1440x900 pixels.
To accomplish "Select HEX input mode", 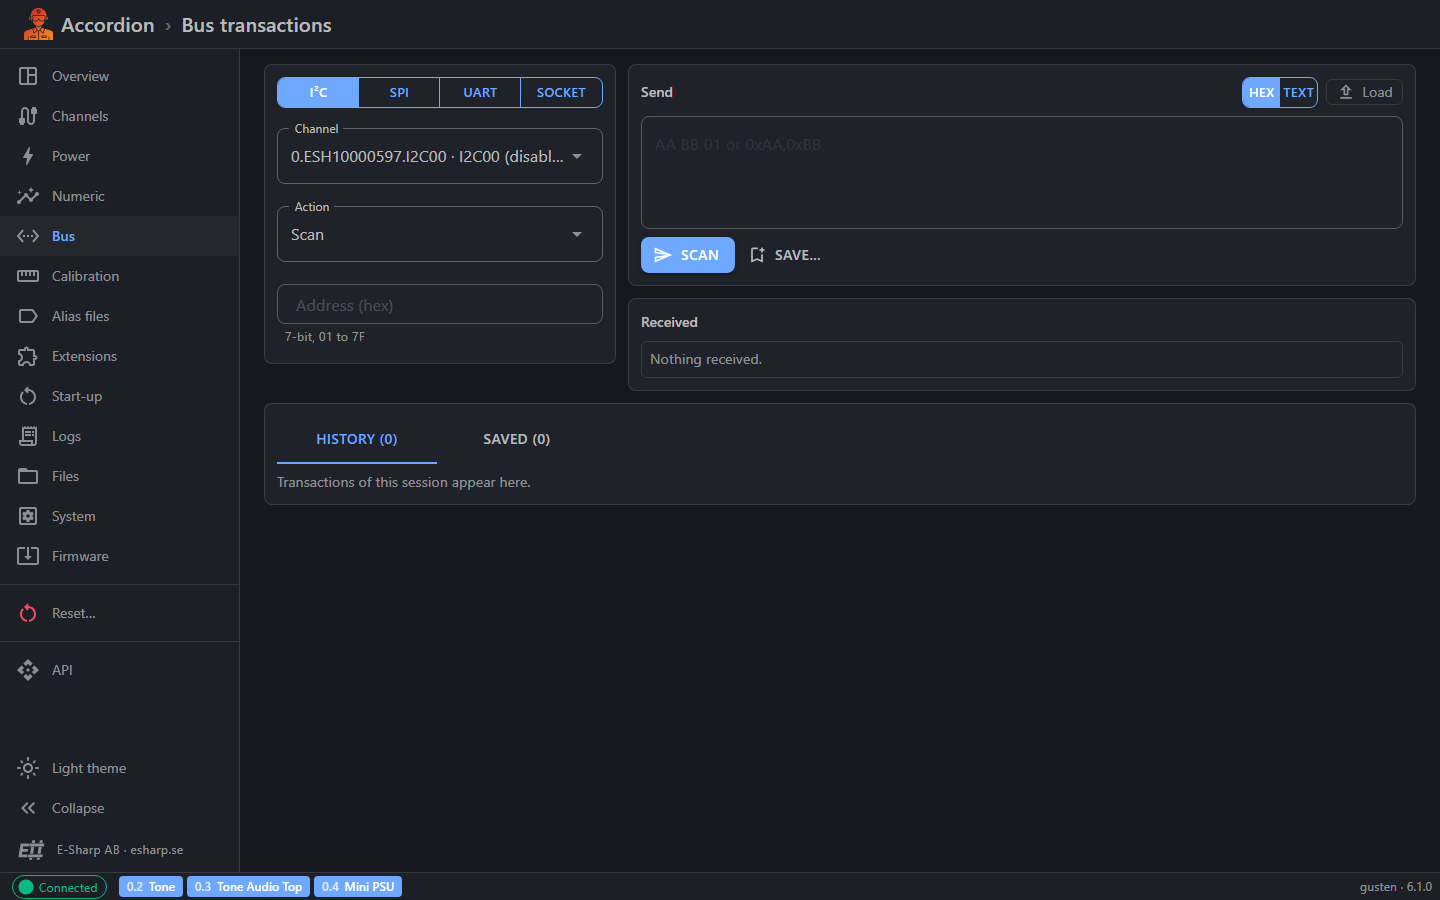I will (1261, 92).
